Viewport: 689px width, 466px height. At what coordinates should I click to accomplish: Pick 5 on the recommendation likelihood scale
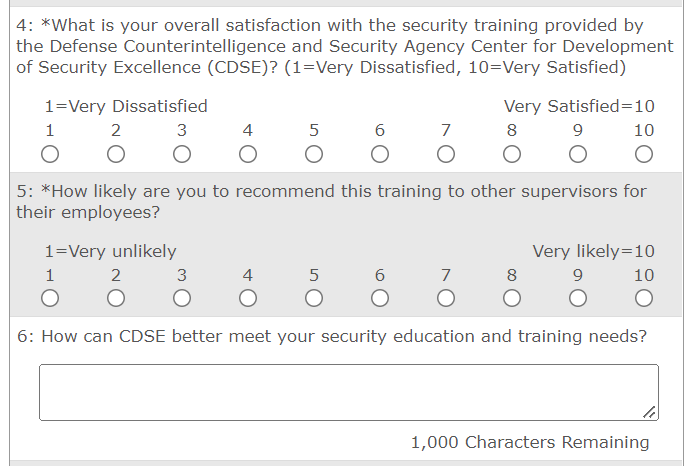pos(314,298)
